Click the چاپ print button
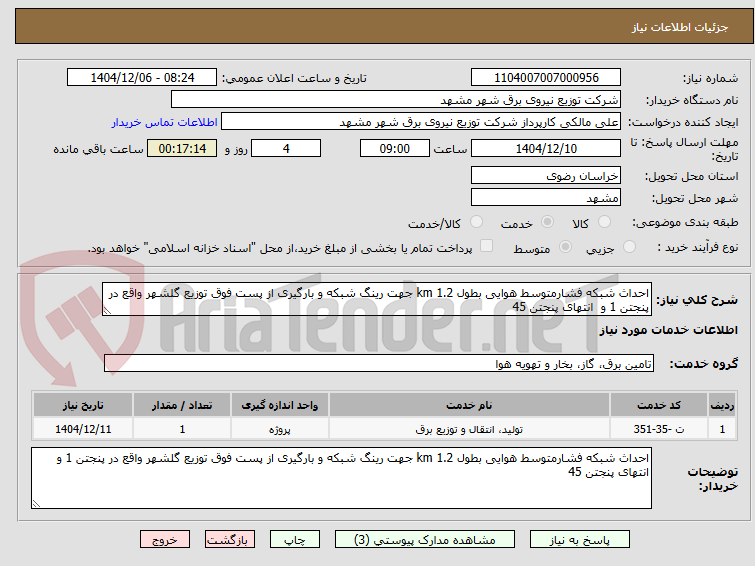755x566 pixels. (295, 540)
